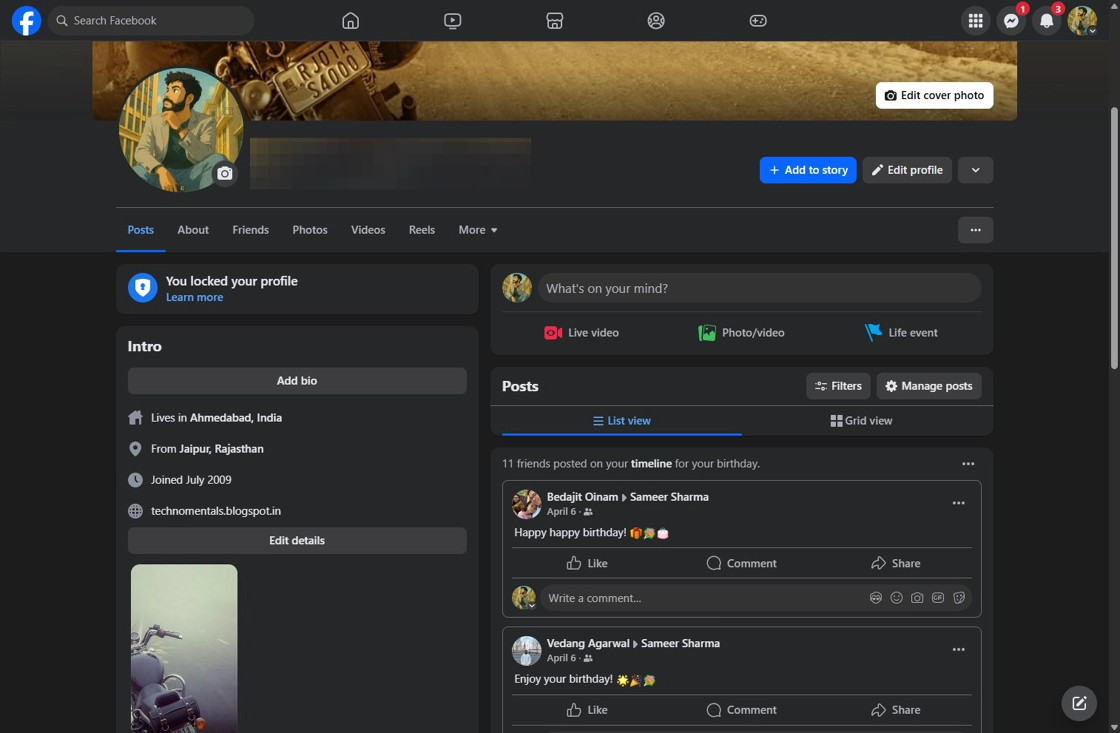Click the Edit details button
This screenshot has width=1120, height=733.
[297, 541]
